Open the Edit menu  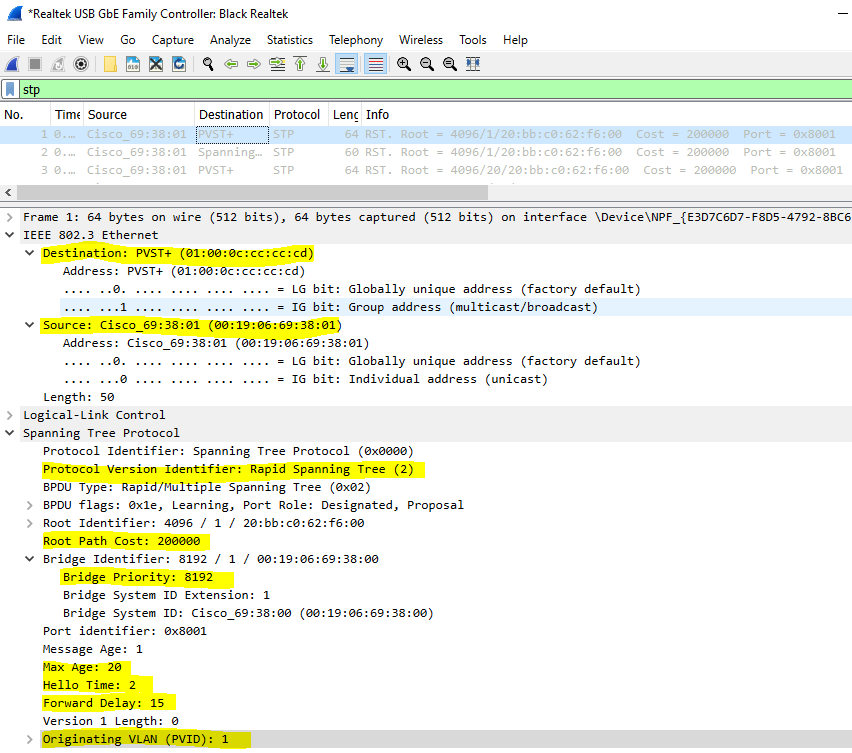click(52, 40)
